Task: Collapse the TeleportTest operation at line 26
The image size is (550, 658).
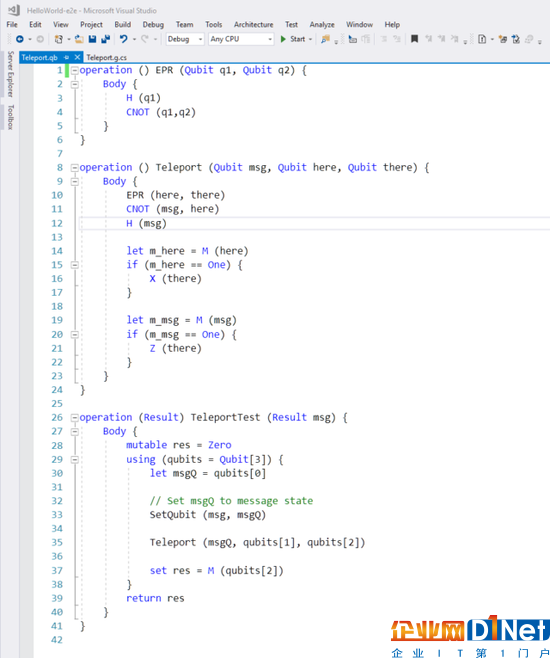Action: 75,418
